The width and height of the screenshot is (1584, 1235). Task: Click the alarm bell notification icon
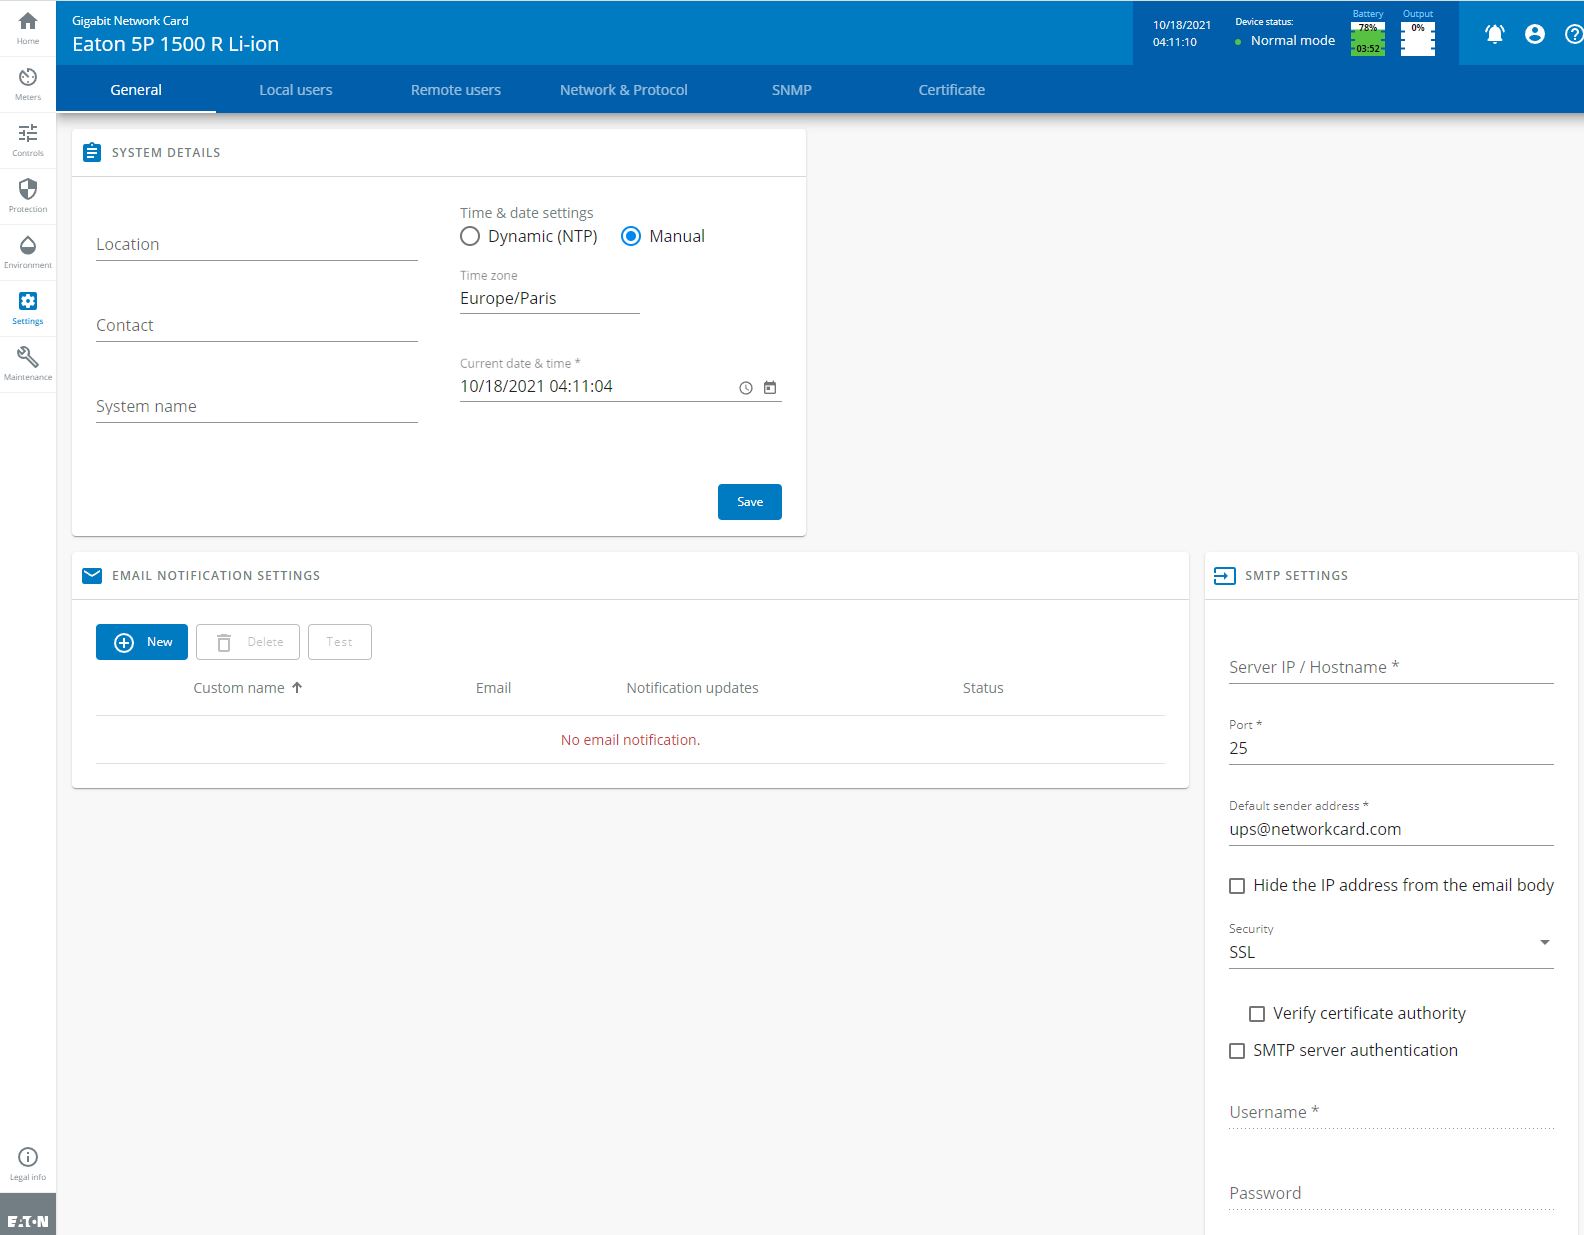(x=1494, y=34)
